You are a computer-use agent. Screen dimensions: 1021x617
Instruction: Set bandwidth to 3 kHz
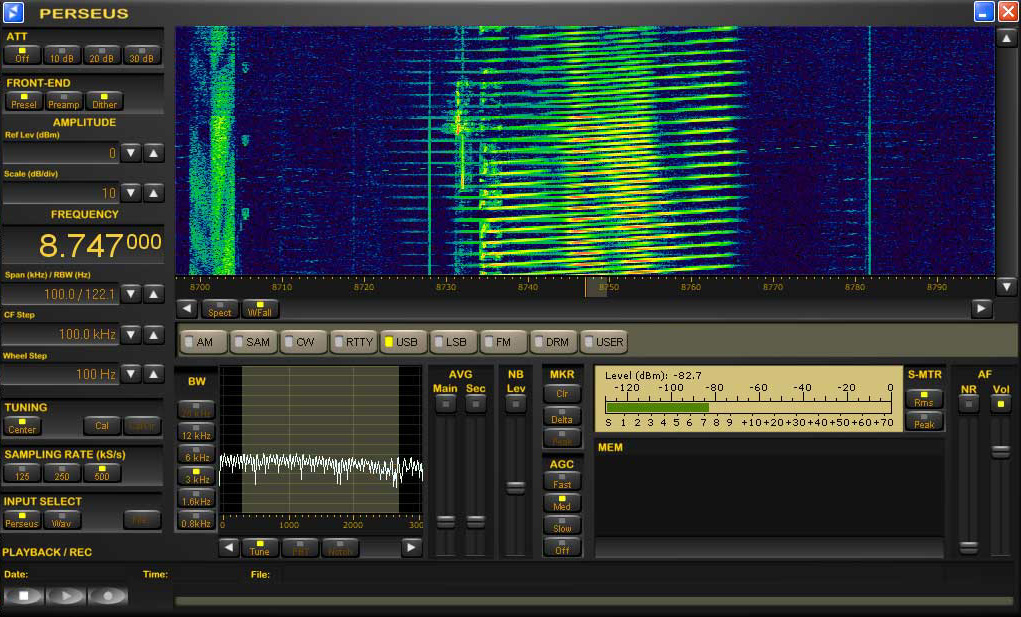pos(196,476)
